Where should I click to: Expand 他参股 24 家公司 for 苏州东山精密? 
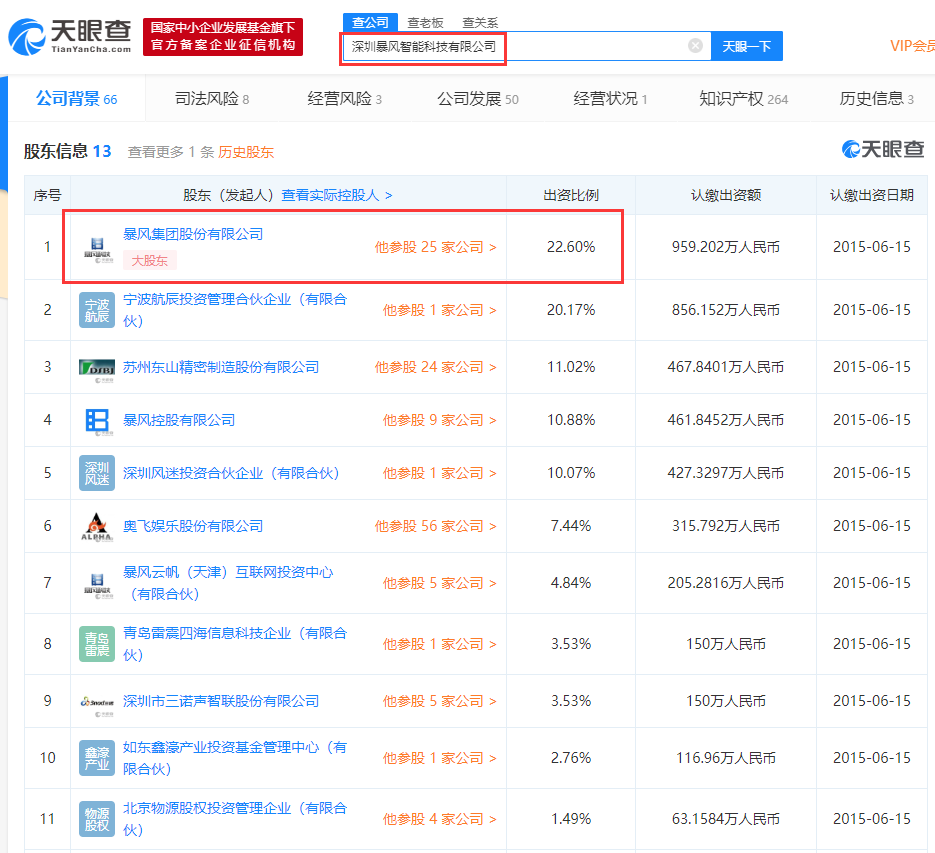point(435,367)
